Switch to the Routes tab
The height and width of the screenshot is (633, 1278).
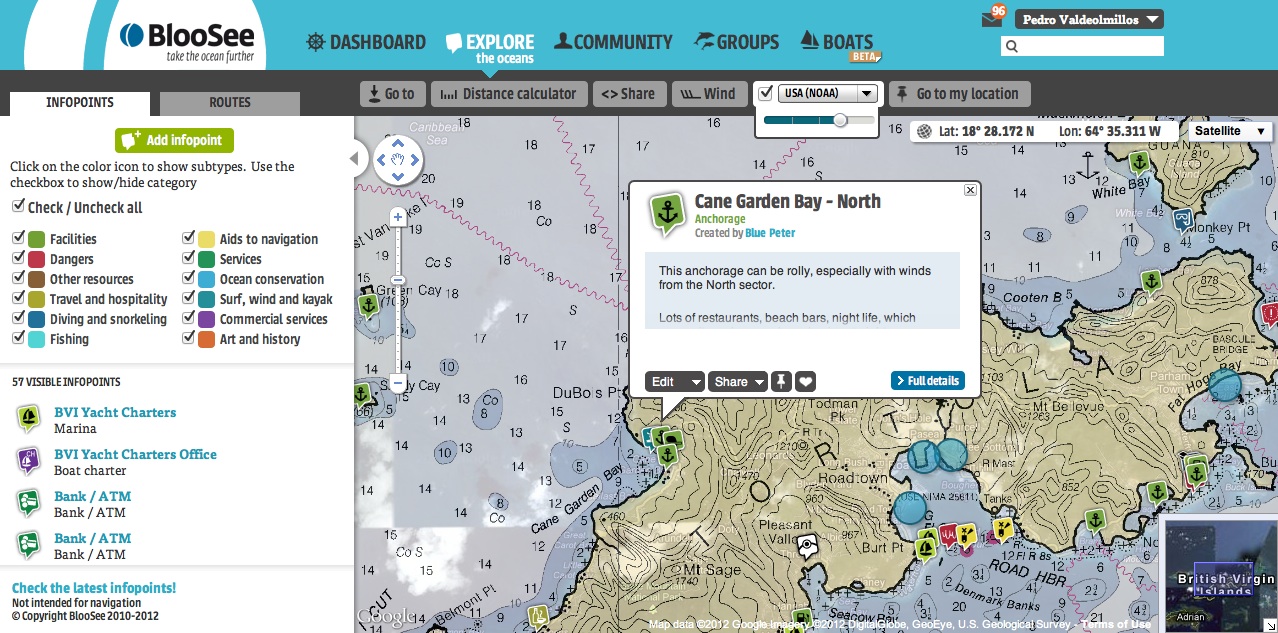pyautogui.click(x=230, y=102)
